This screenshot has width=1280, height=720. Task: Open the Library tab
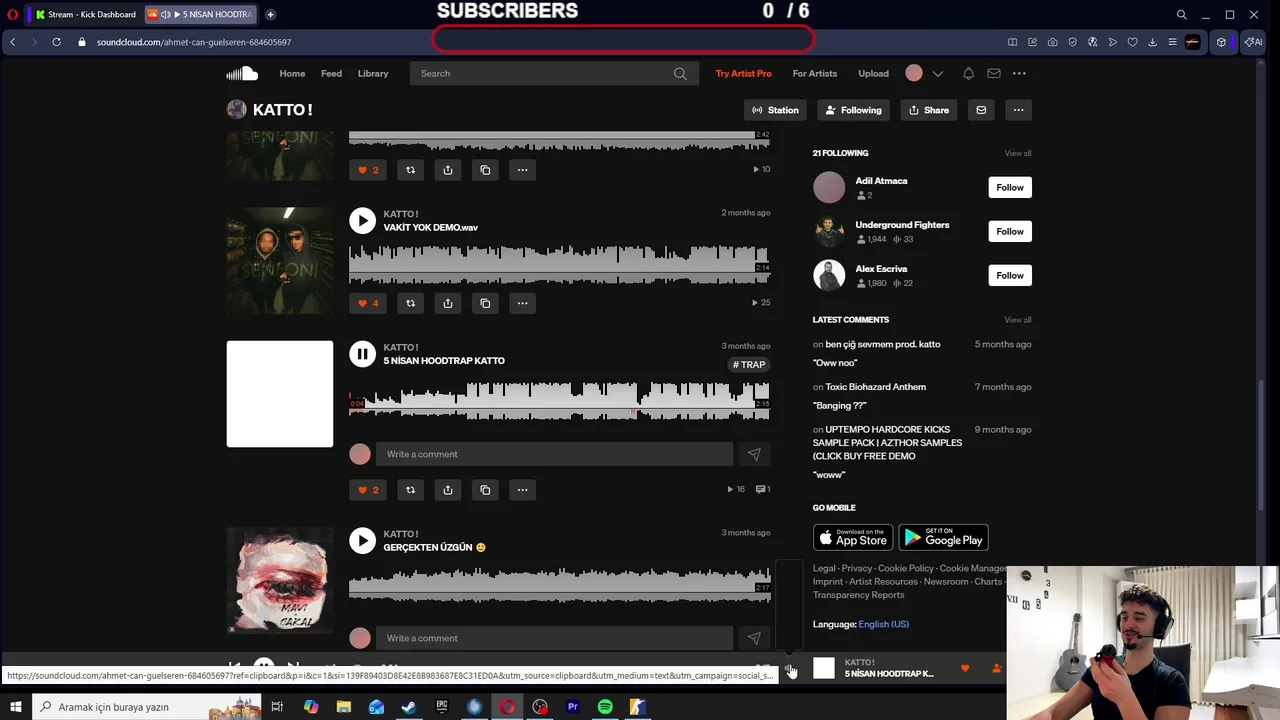coord(373,73)
